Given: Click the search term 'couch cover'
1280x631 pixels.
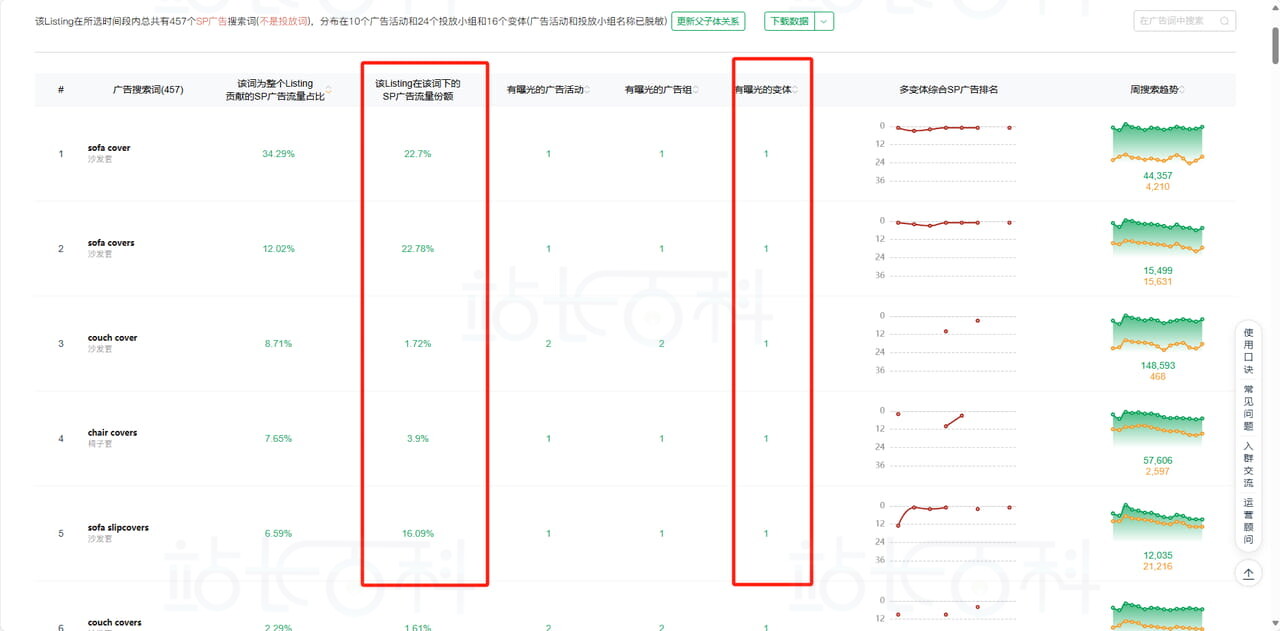Looking at the screenshot, I should (113, 338).
